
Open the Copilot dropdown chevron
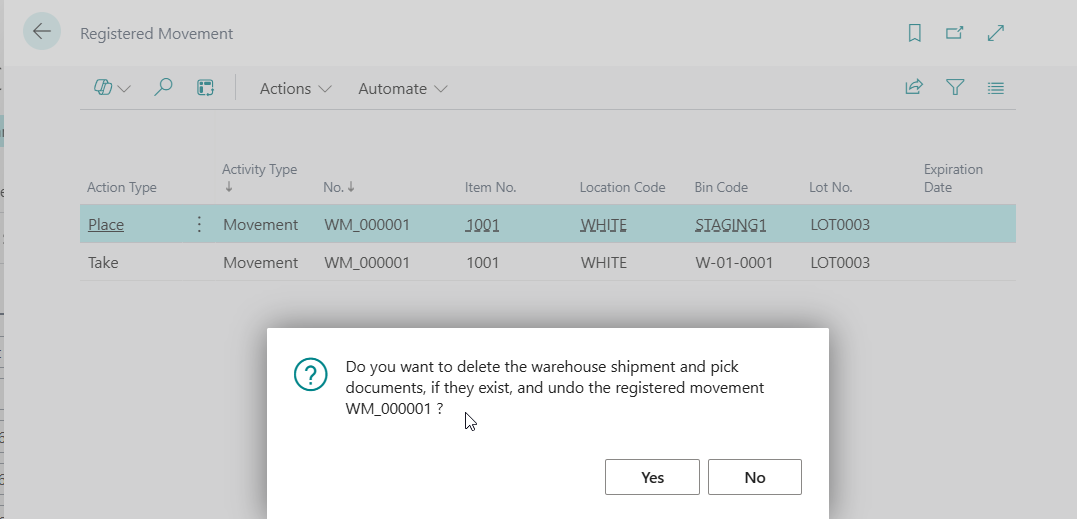pos(125,89)
